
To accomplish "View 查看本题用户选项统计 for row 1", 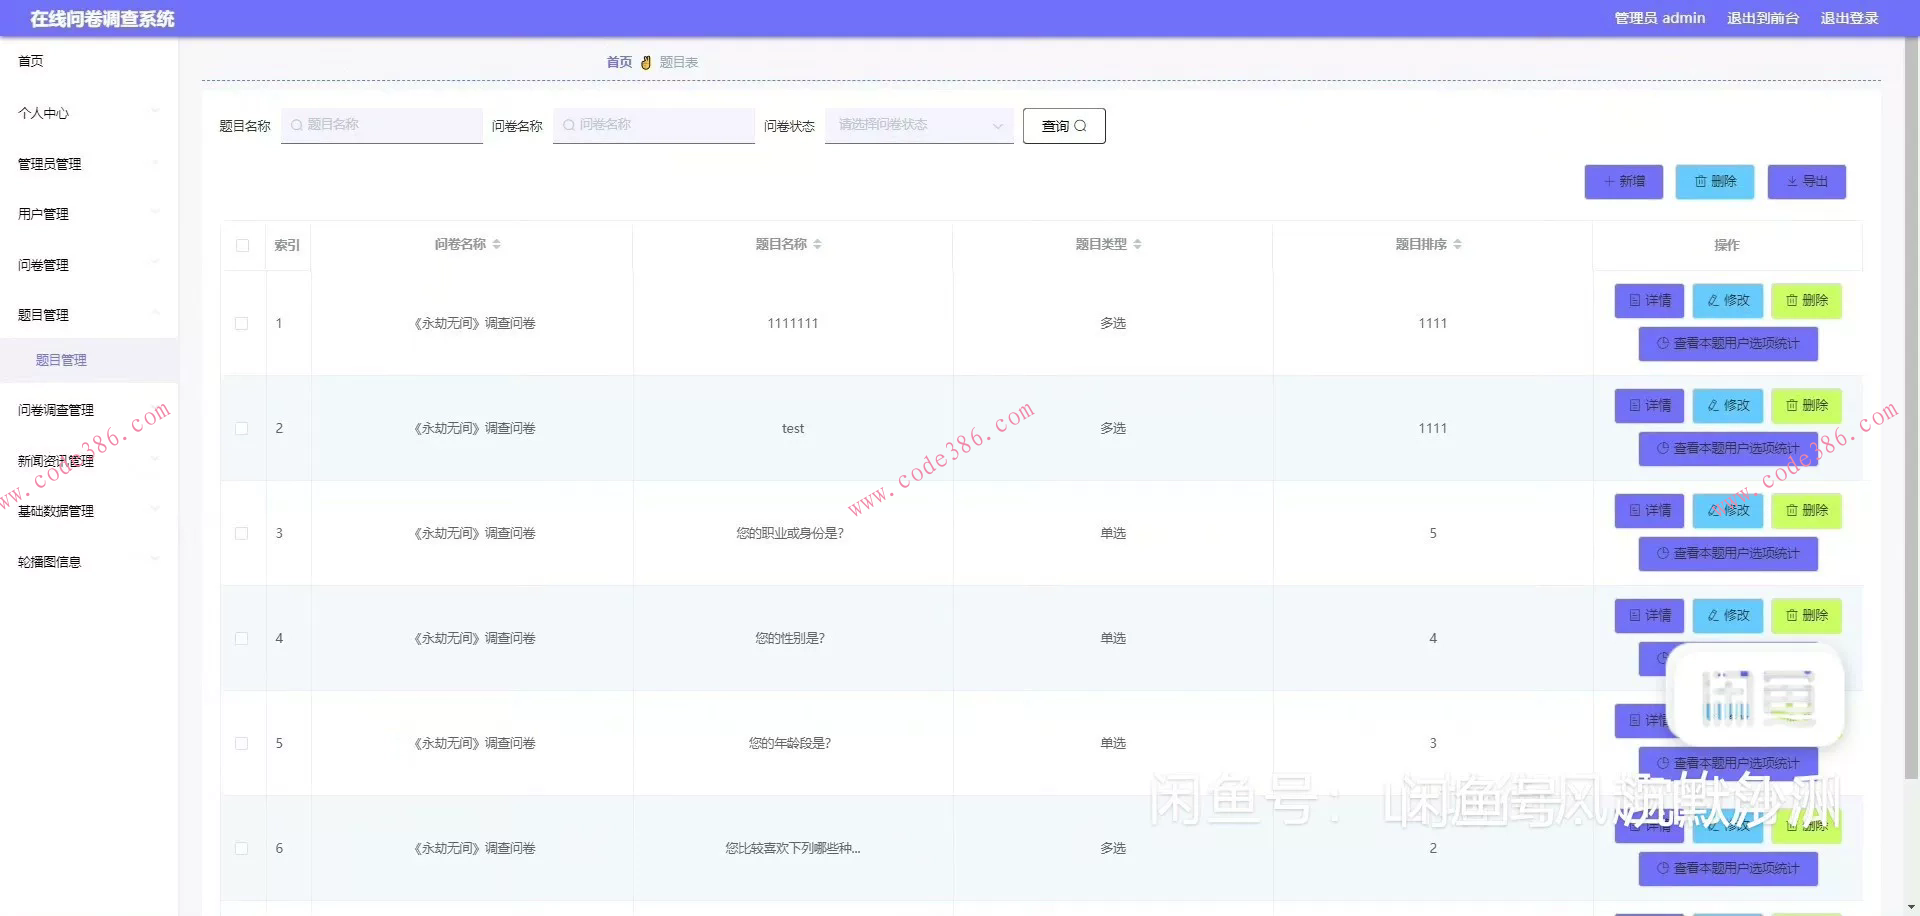I will click(1727, 344).
